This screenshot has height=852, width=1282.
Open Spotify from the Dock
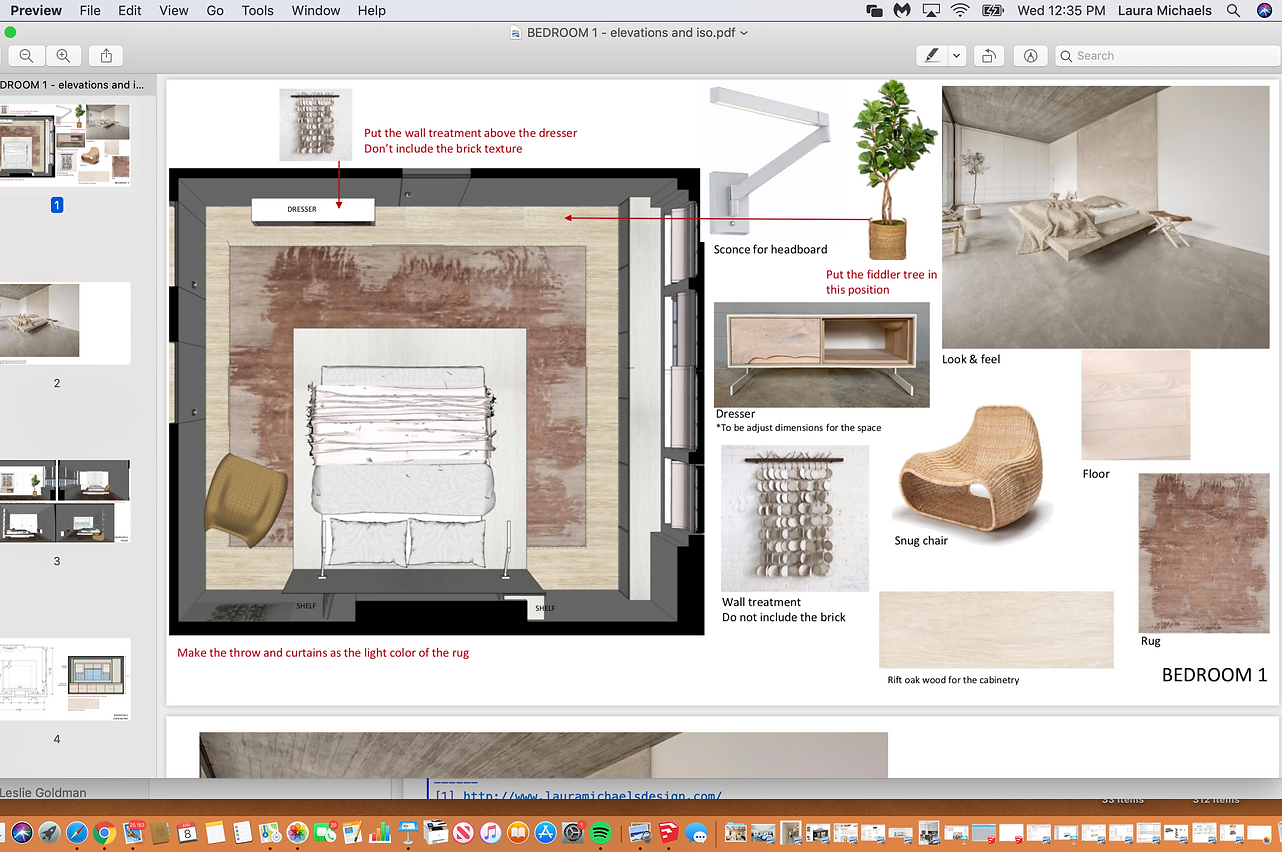(600, 832)
